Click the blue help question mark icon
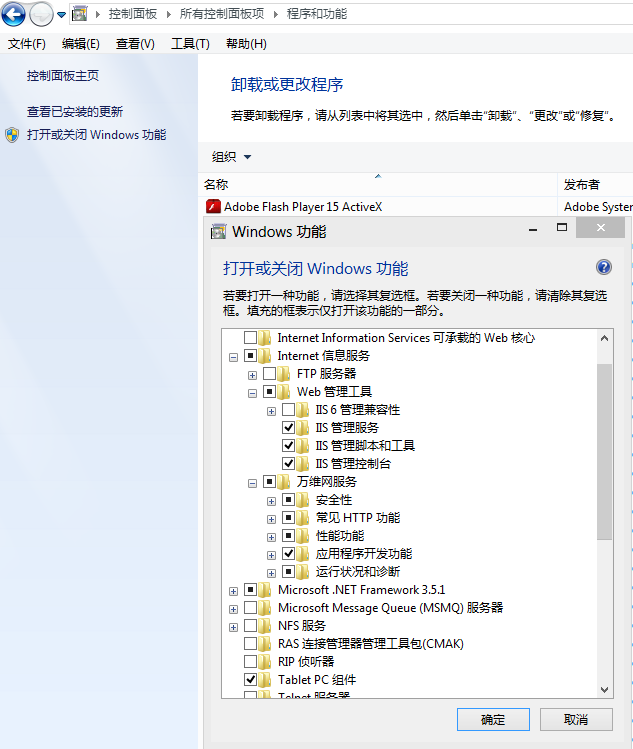The width and height of the screenshot is (633, 749). (x=604, y=267)
